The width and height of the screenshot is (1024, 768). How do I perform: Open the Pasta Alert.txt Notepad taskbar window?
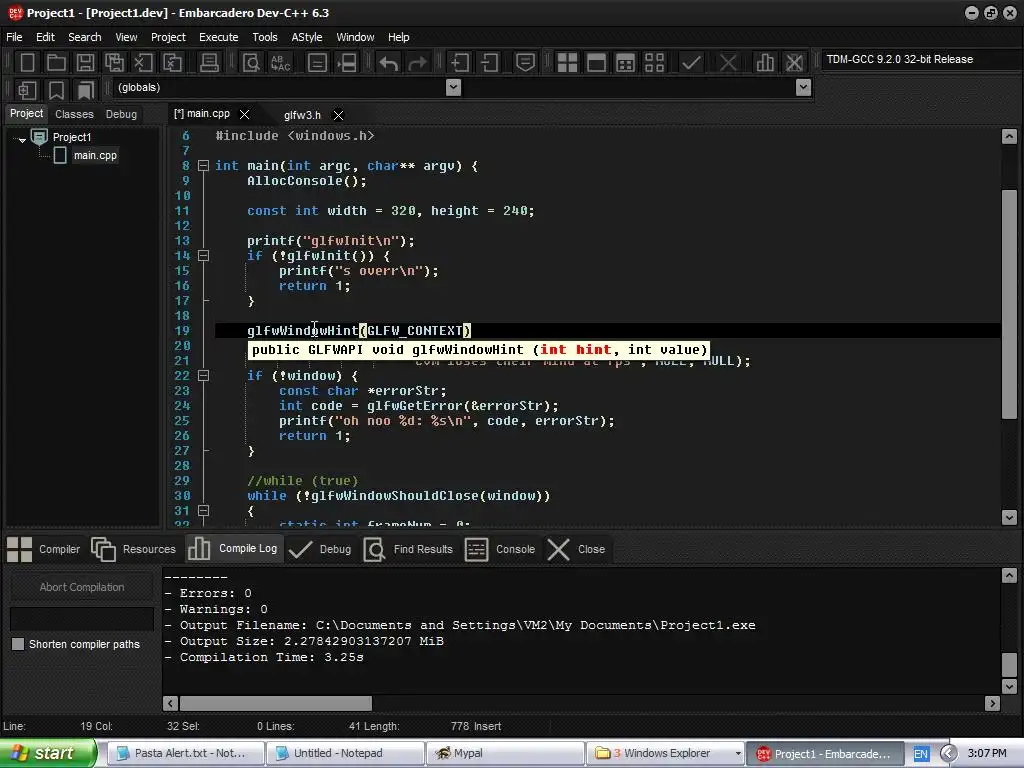pyautogui.click(x=185, y=754)
